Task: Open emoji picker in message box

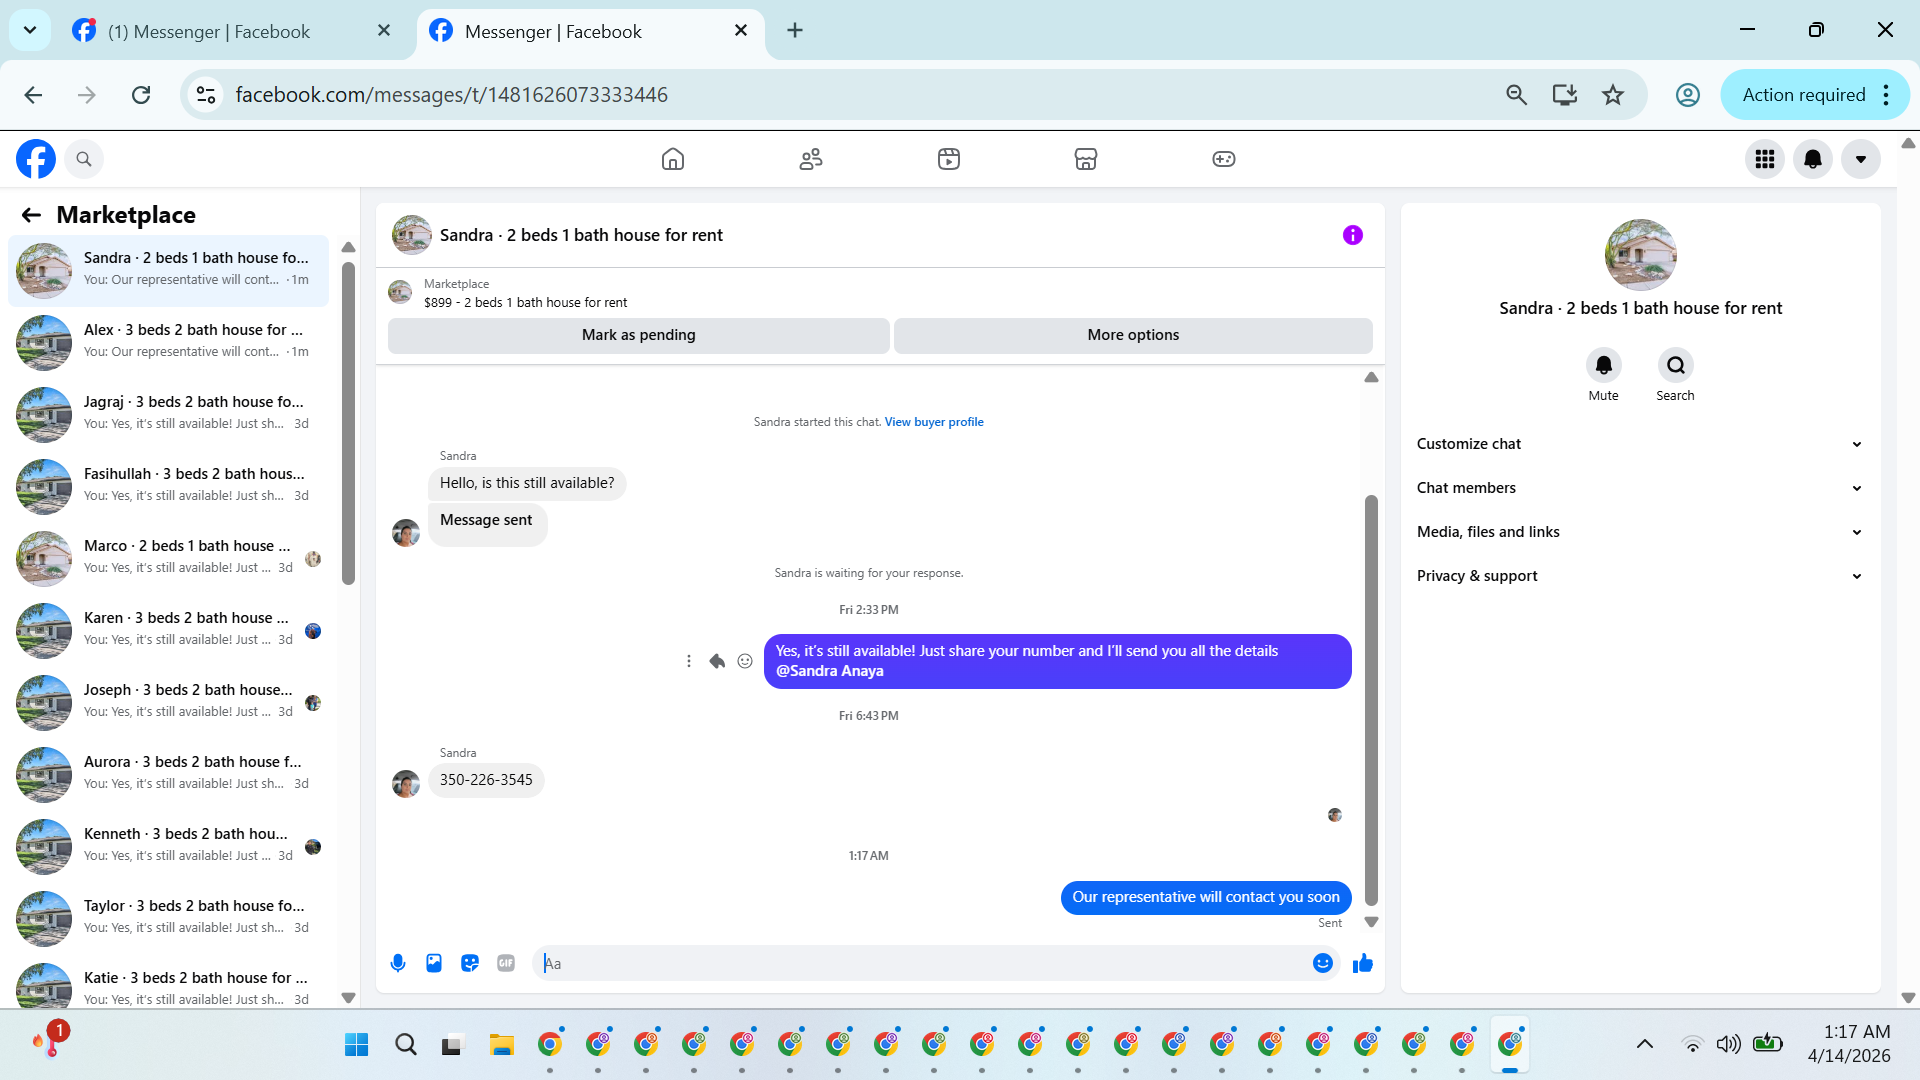Action: pos(1322,963)
